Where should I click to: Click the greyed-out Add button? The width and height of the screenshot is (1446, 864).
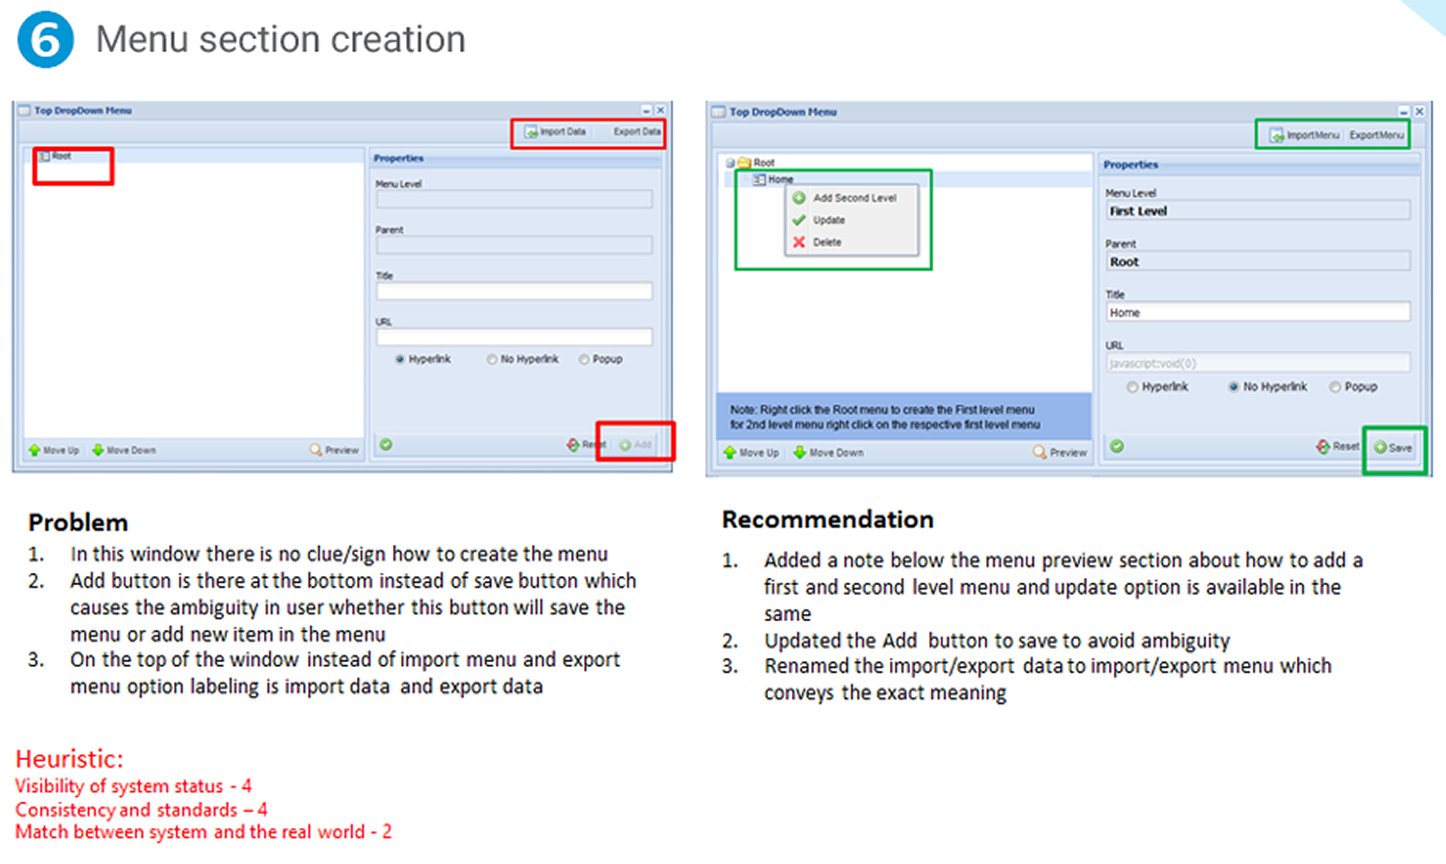click(x=635, y=445)
